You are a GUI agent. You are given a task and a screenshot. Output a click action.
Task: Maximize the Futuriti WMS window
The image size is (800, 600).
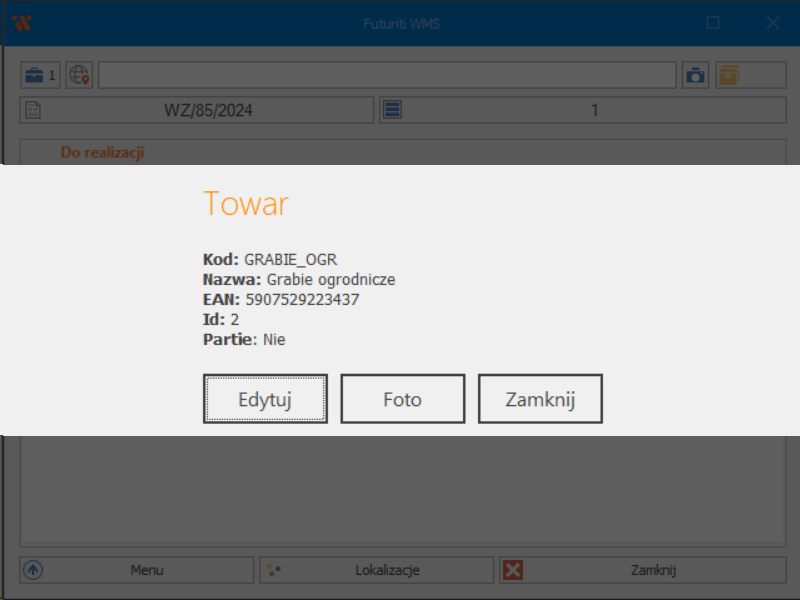tap(713, 23)
